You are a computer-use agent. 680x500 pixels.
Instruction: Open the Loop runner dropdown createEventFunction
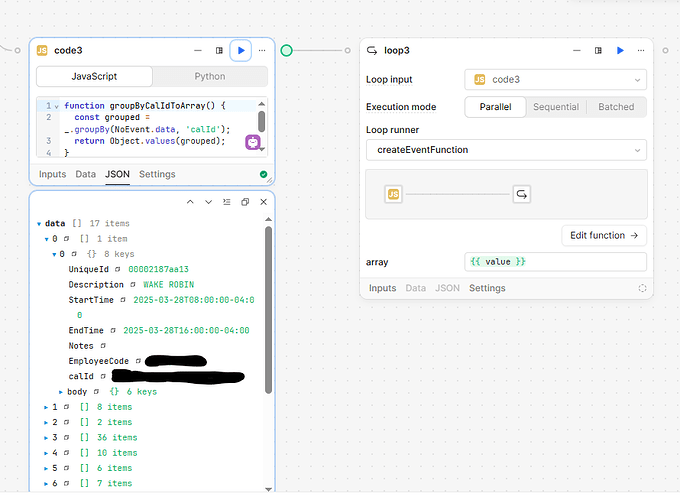coord(507,150)
